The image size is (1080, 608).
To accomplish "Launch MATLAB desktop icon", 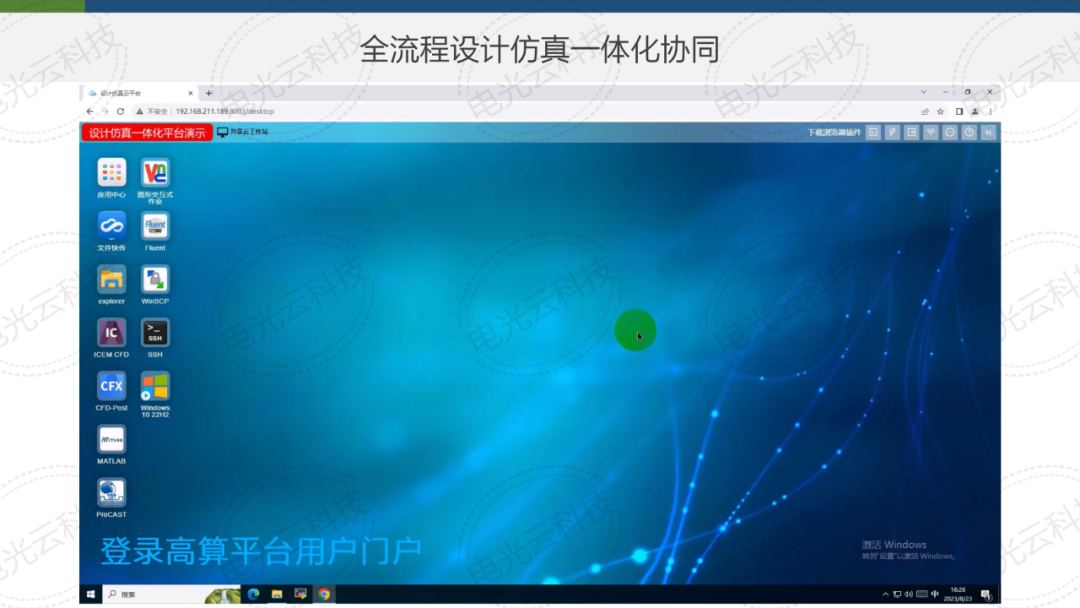I will tap(112, 439).
